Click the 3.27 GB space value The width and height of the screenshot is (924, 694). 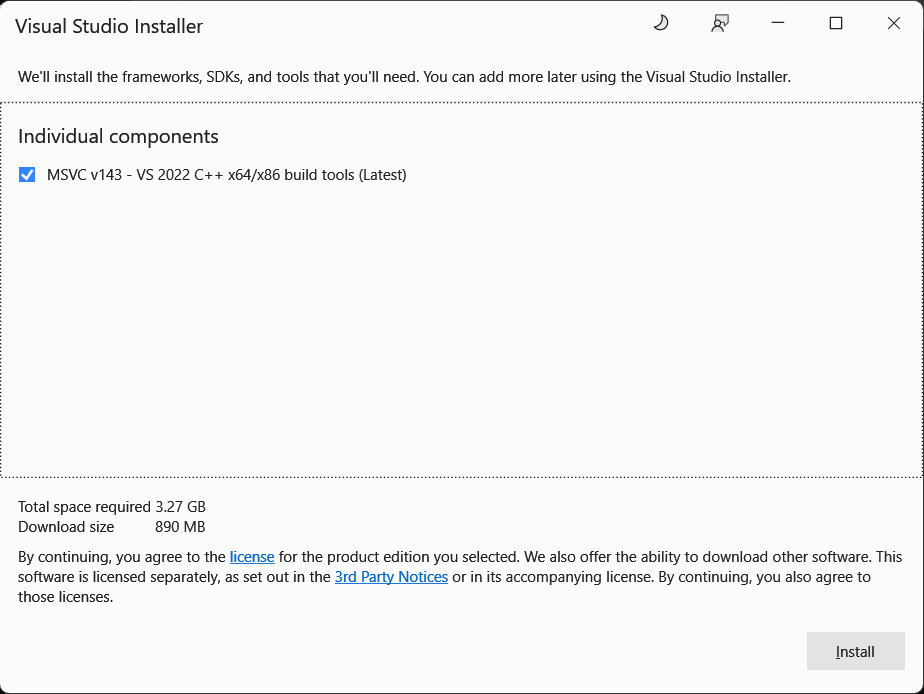(180, 507)
